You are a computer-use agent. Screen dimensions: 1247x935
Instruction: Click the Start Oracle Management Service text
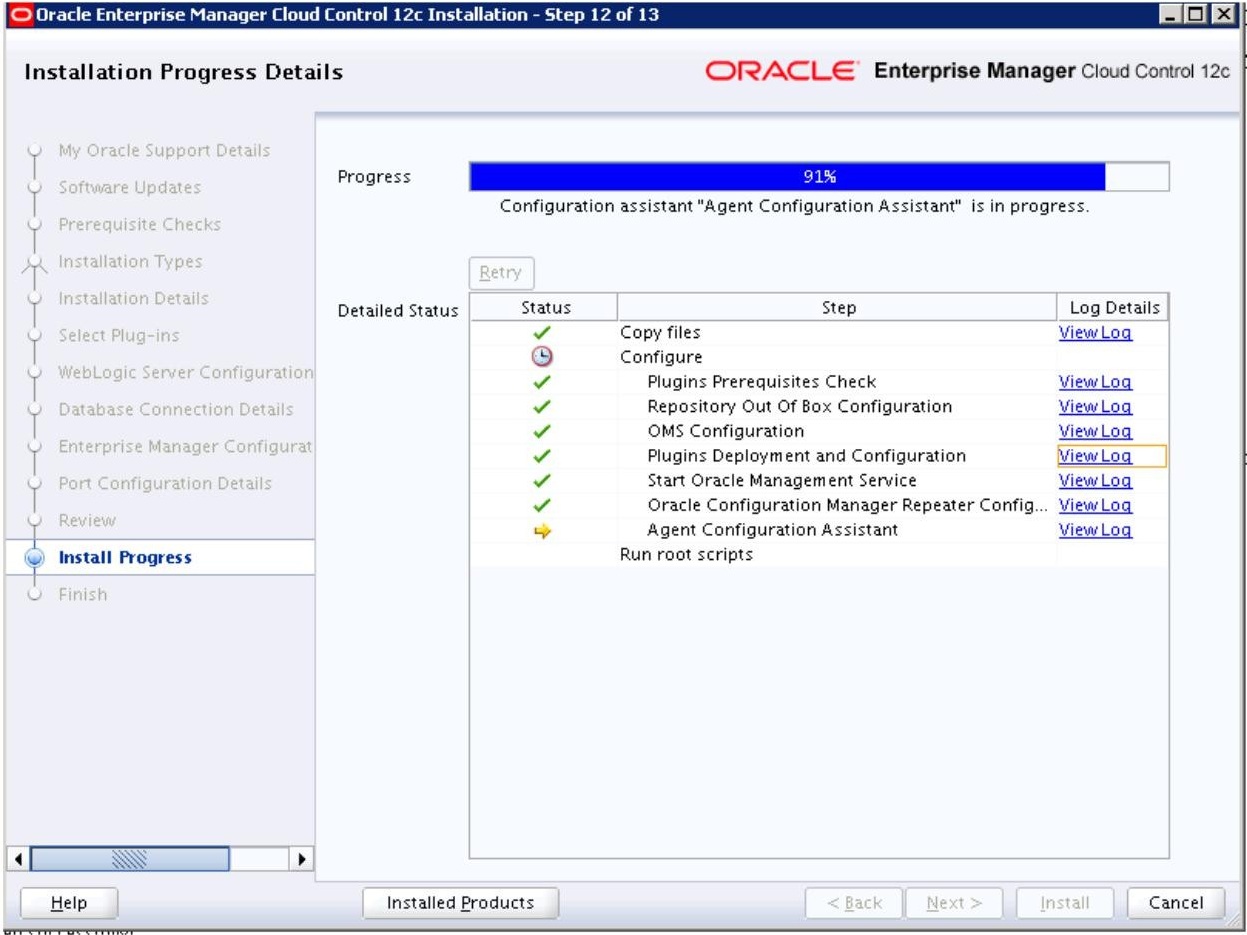[782, 481]
